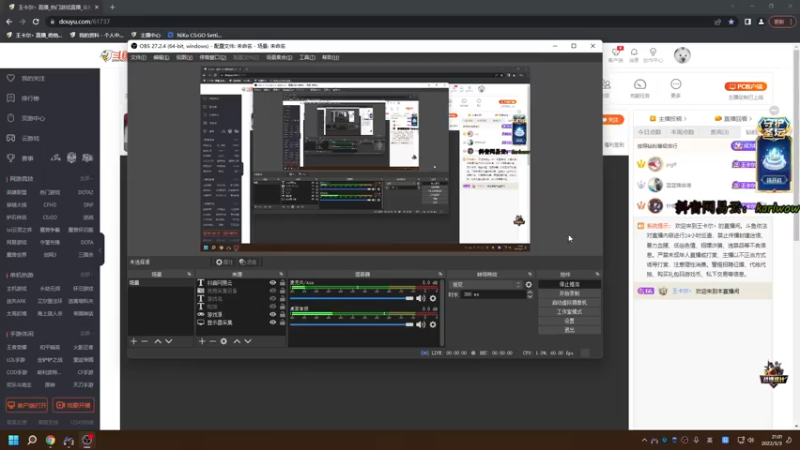The width and height of the screenshot is (800, 450).
Task: Expand 主播投稿 chevron link
Action: click(x=668, y=118)
